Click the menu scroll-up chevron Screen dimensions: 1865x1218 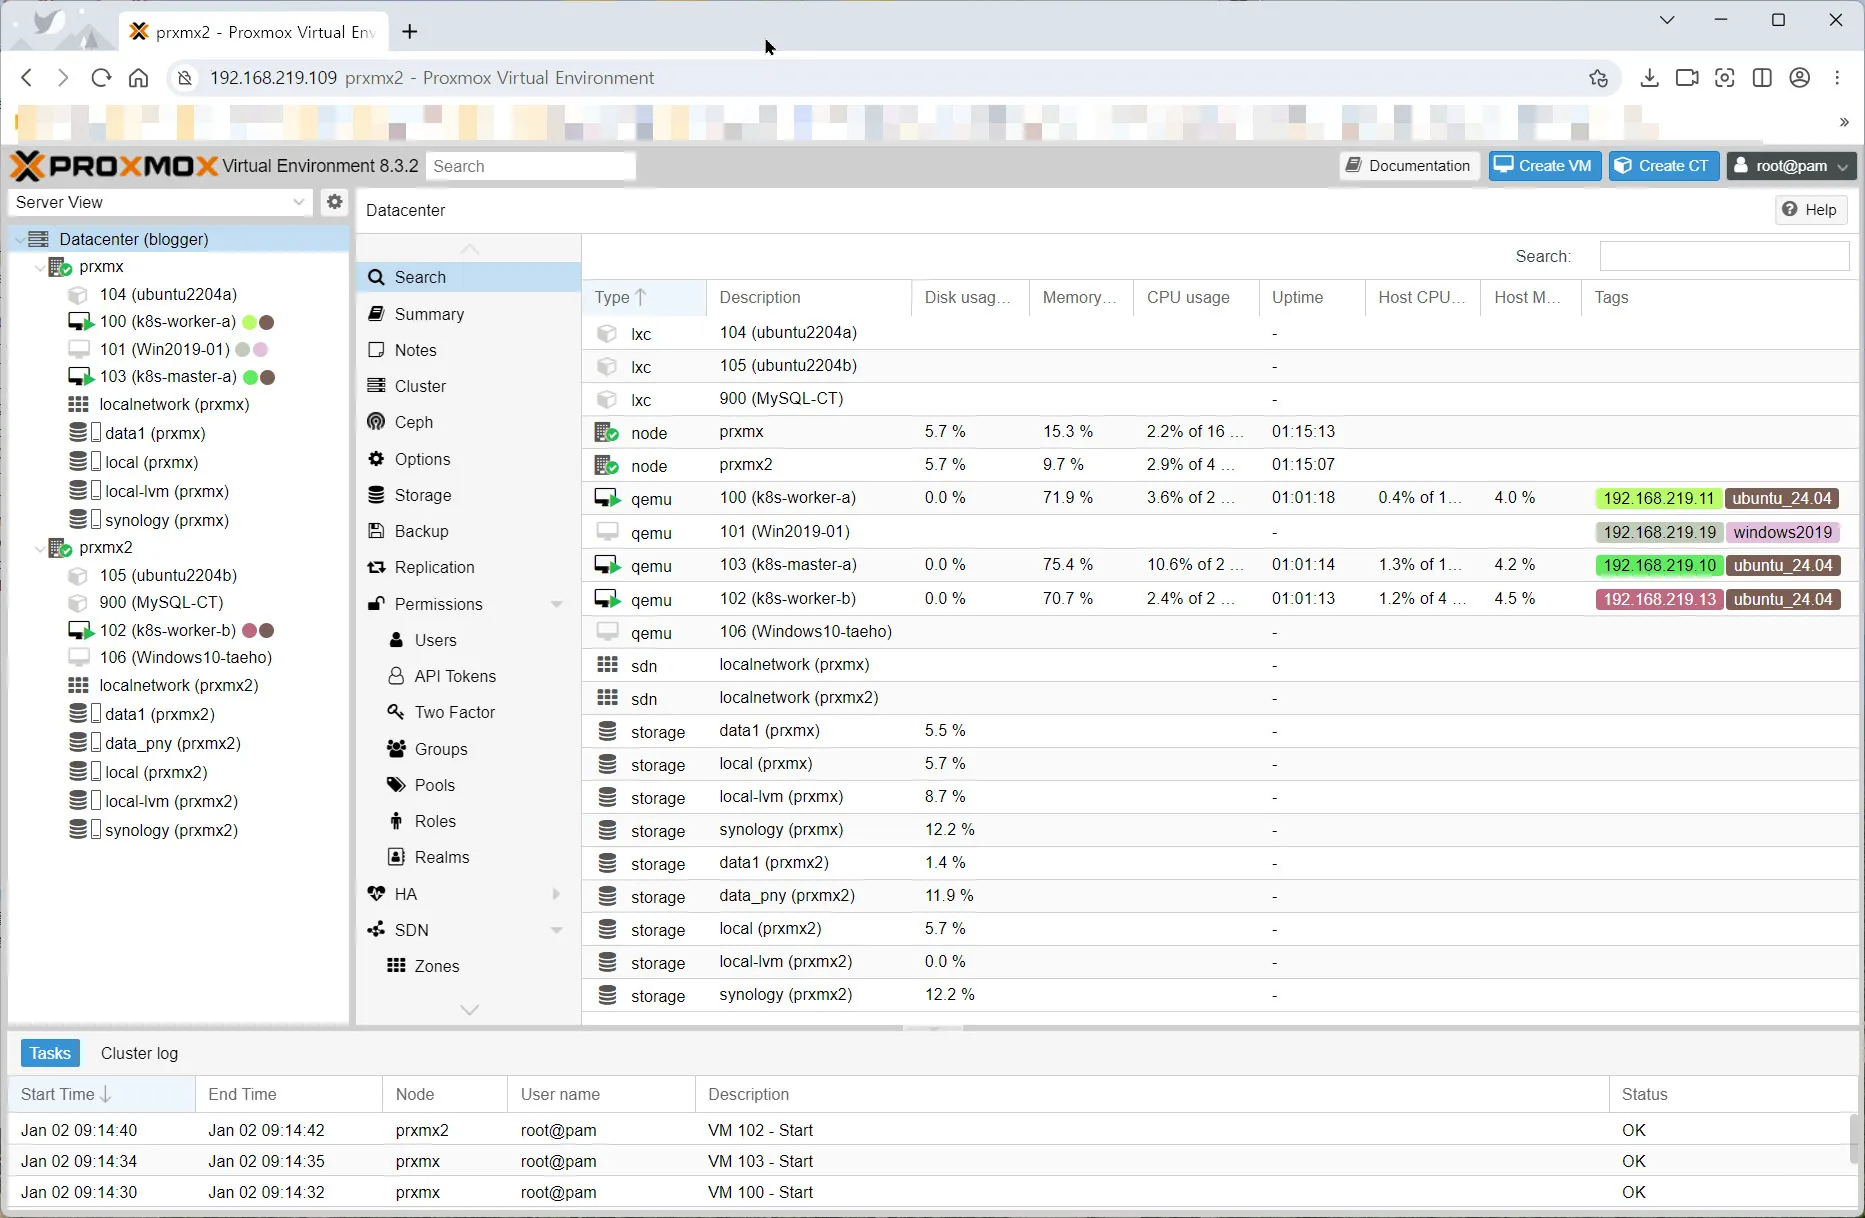[469, 248]
